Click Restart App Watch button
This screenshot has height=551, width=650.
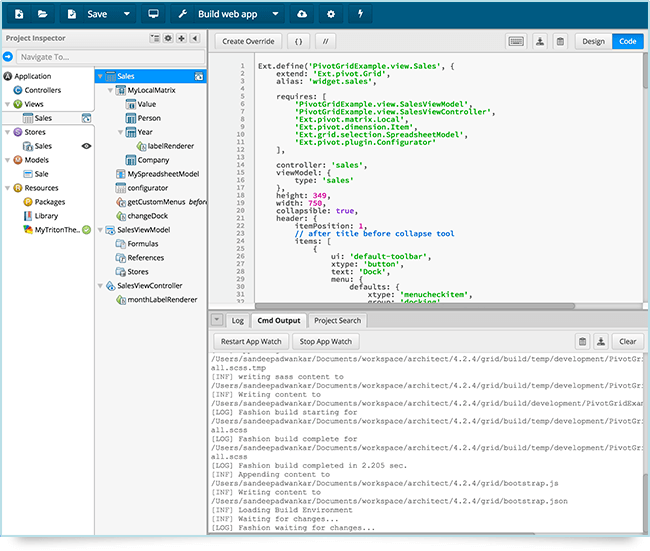click(251, 342)
